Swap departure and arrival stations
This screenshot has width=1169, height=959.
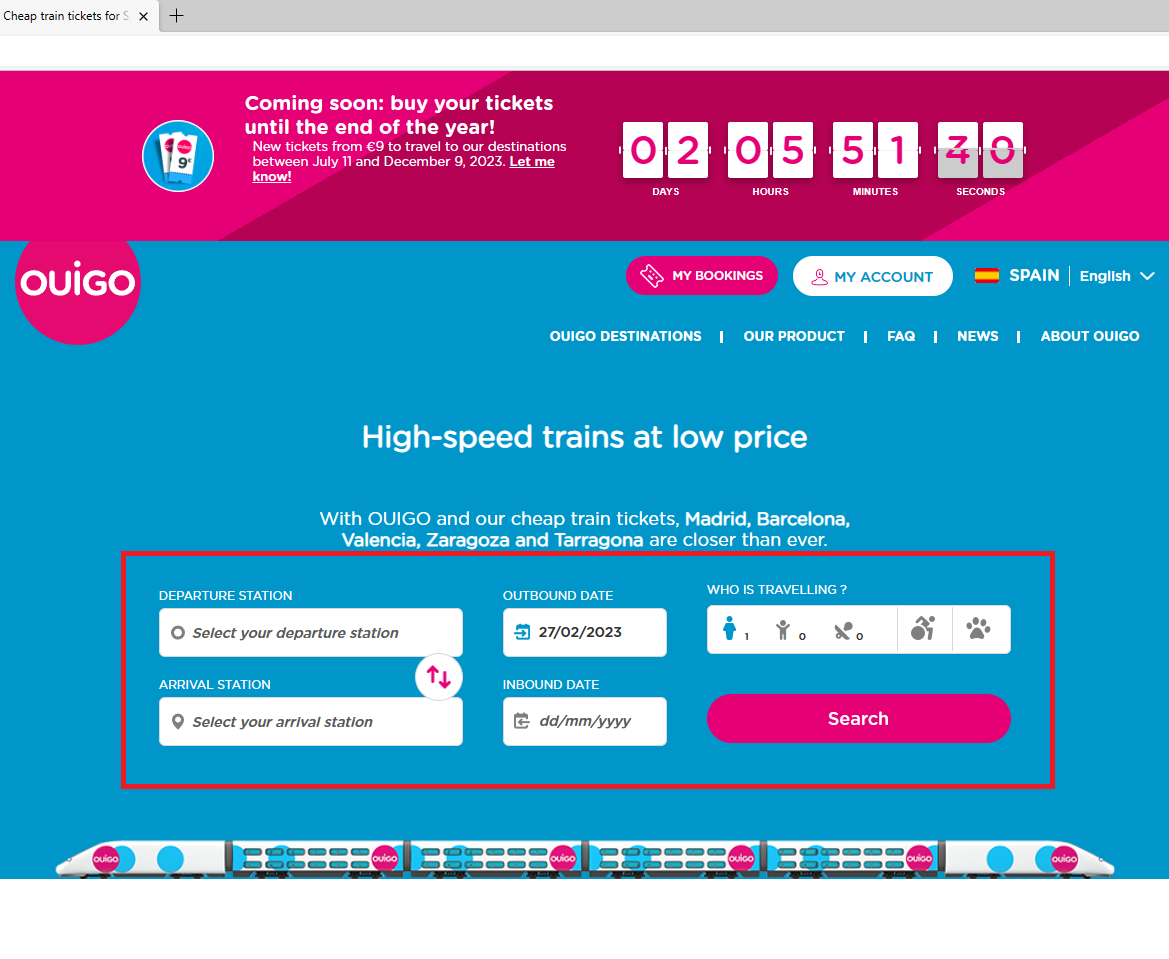[x=438, y=676]
